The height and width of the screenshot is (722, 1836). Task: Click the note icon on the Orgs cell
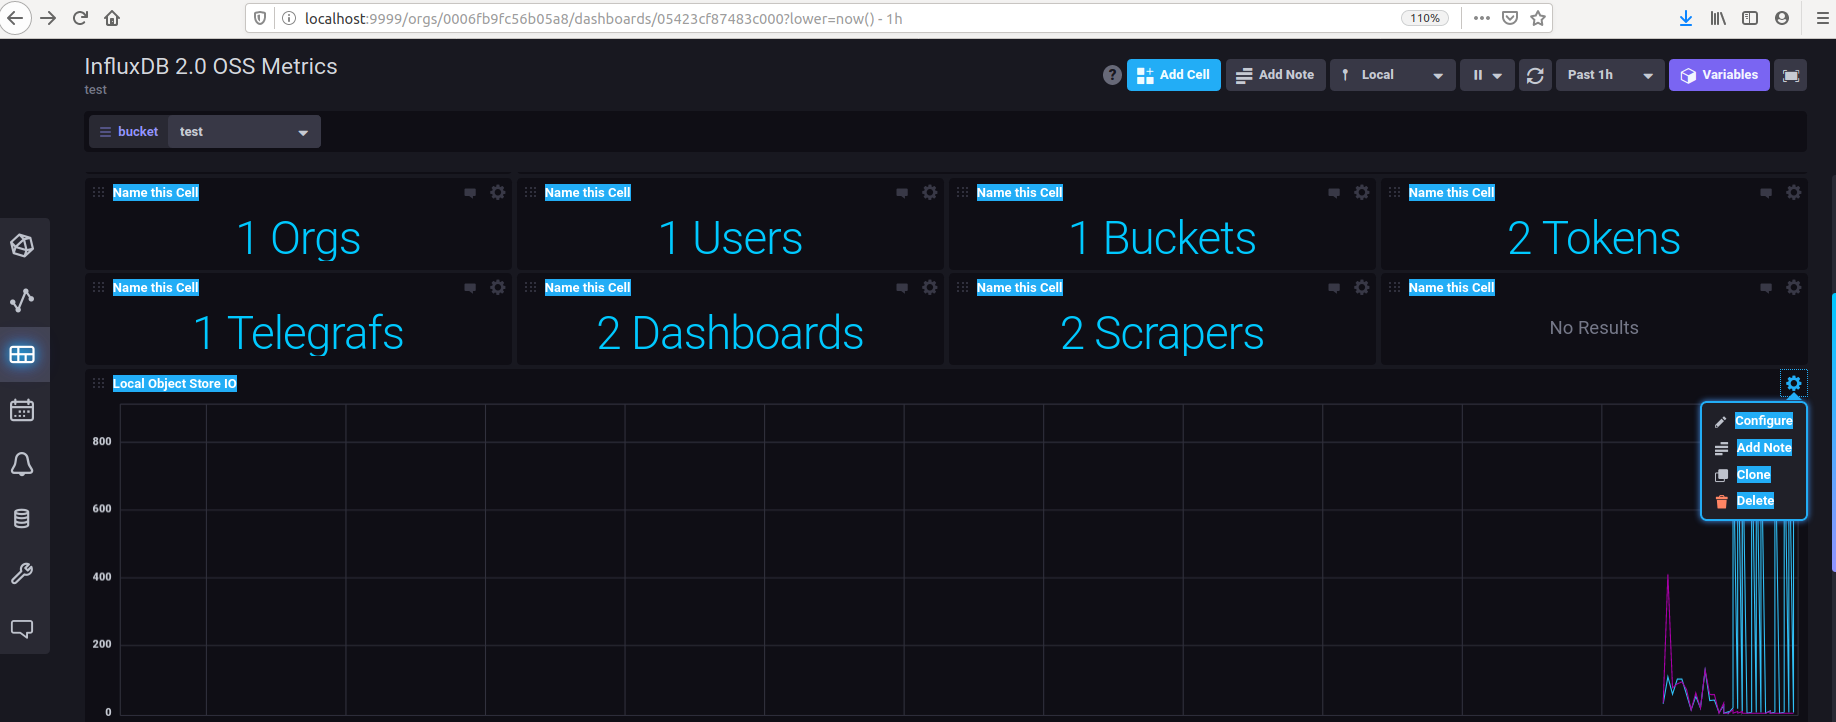pos(470,193)
